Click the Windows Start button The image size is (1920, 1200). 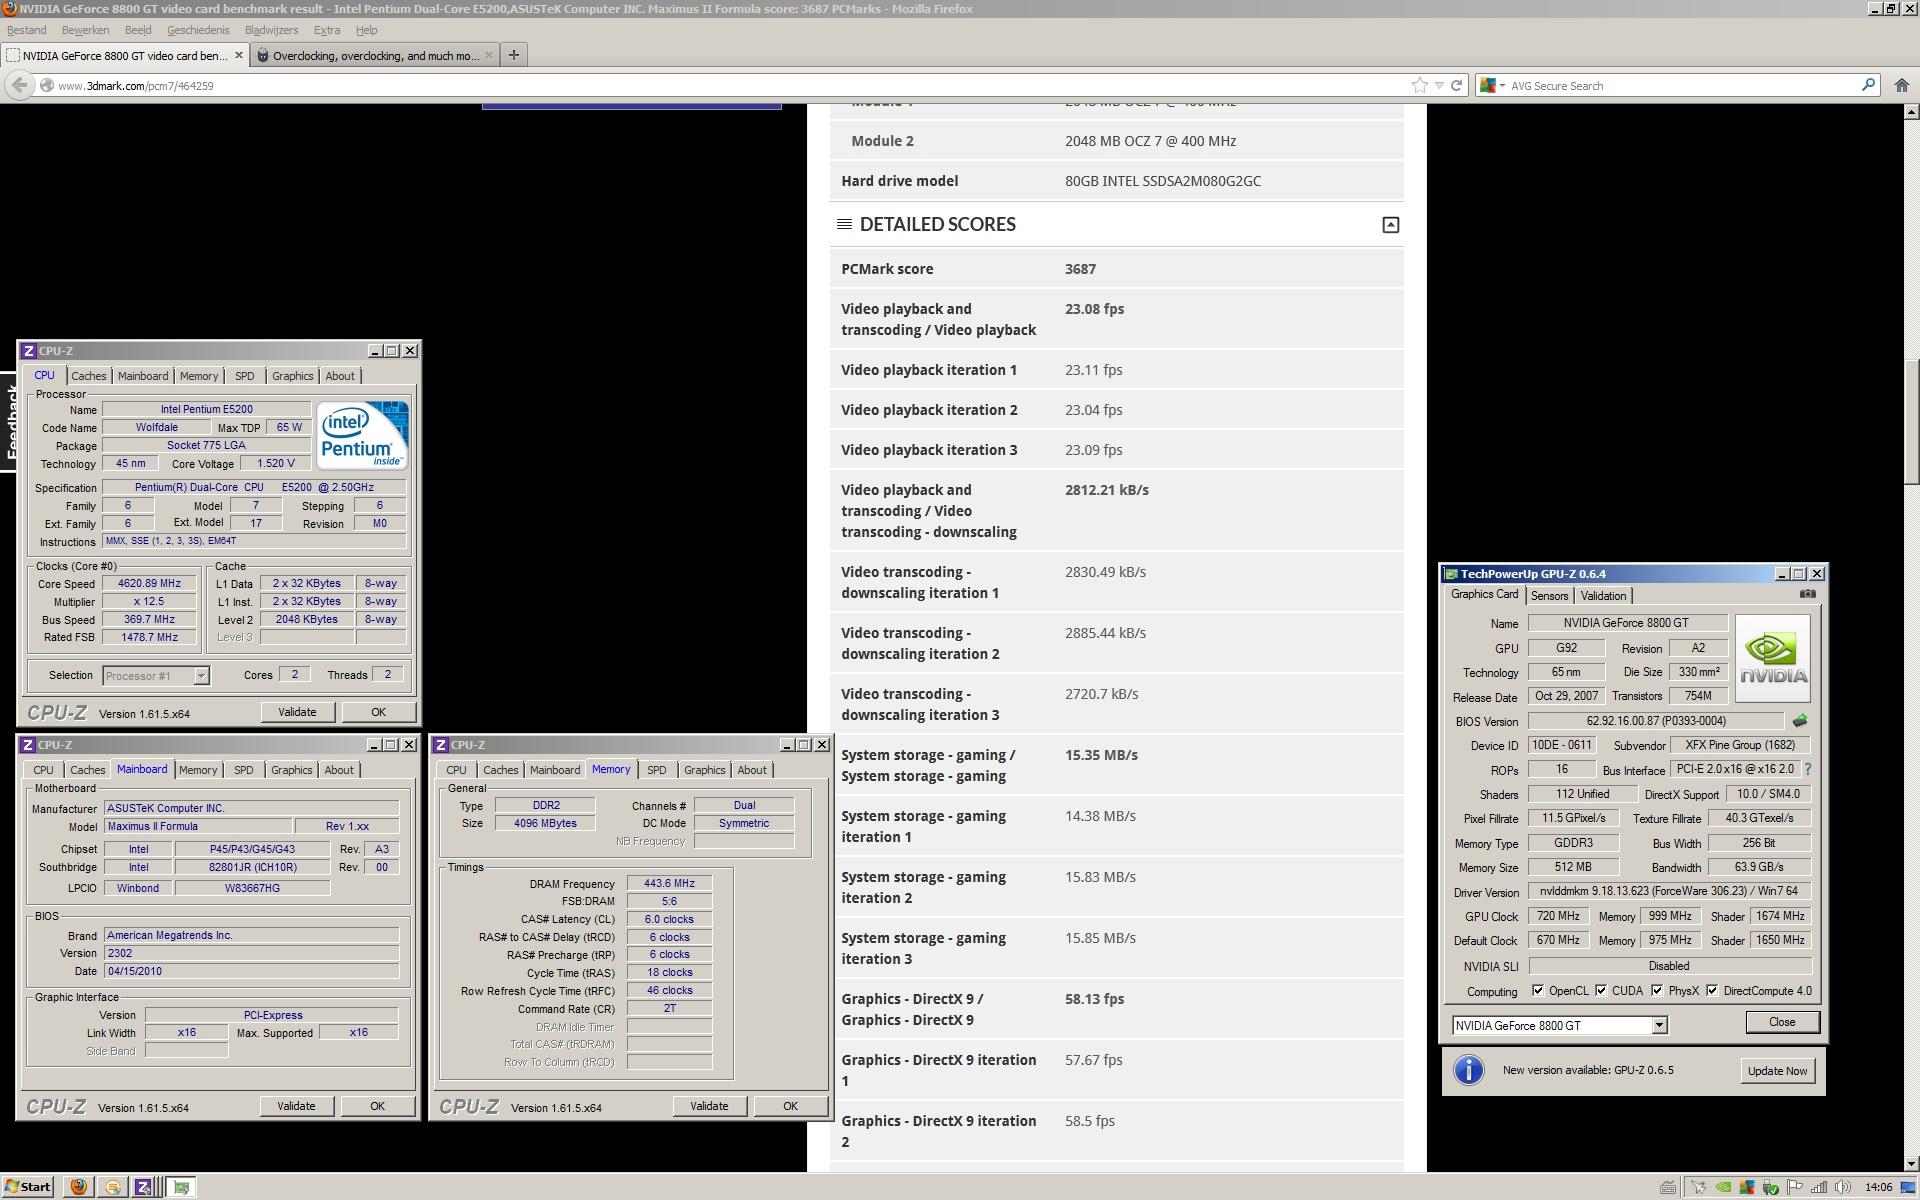click(27, 1187)
